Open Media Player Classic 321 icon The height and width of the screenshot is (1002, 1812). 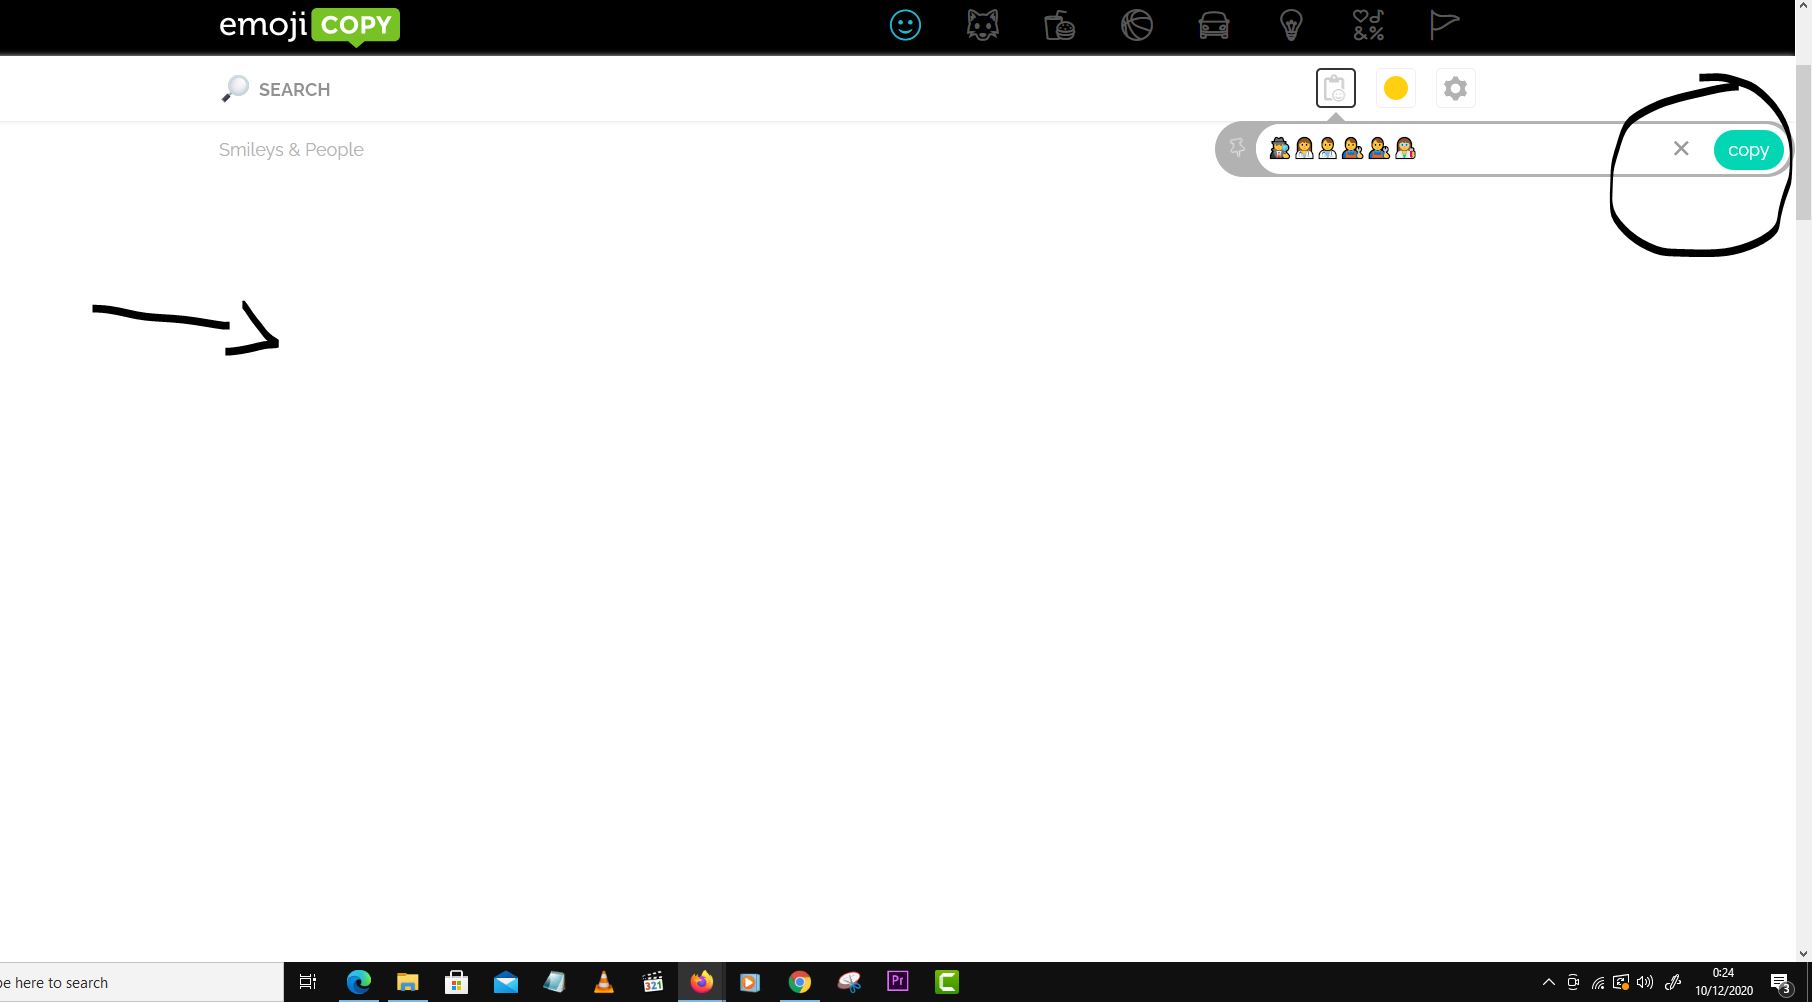pos(652,982)
